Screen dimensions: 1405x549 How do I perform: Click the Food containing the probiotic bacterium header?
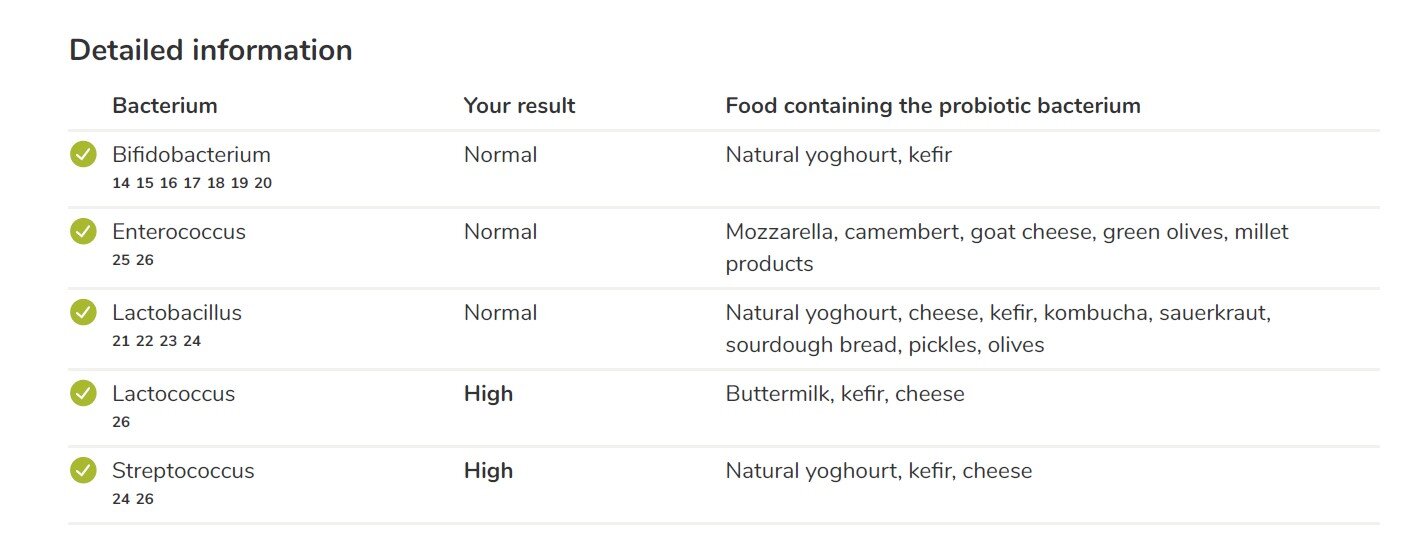pyautogui.click(x=933, y=106)
